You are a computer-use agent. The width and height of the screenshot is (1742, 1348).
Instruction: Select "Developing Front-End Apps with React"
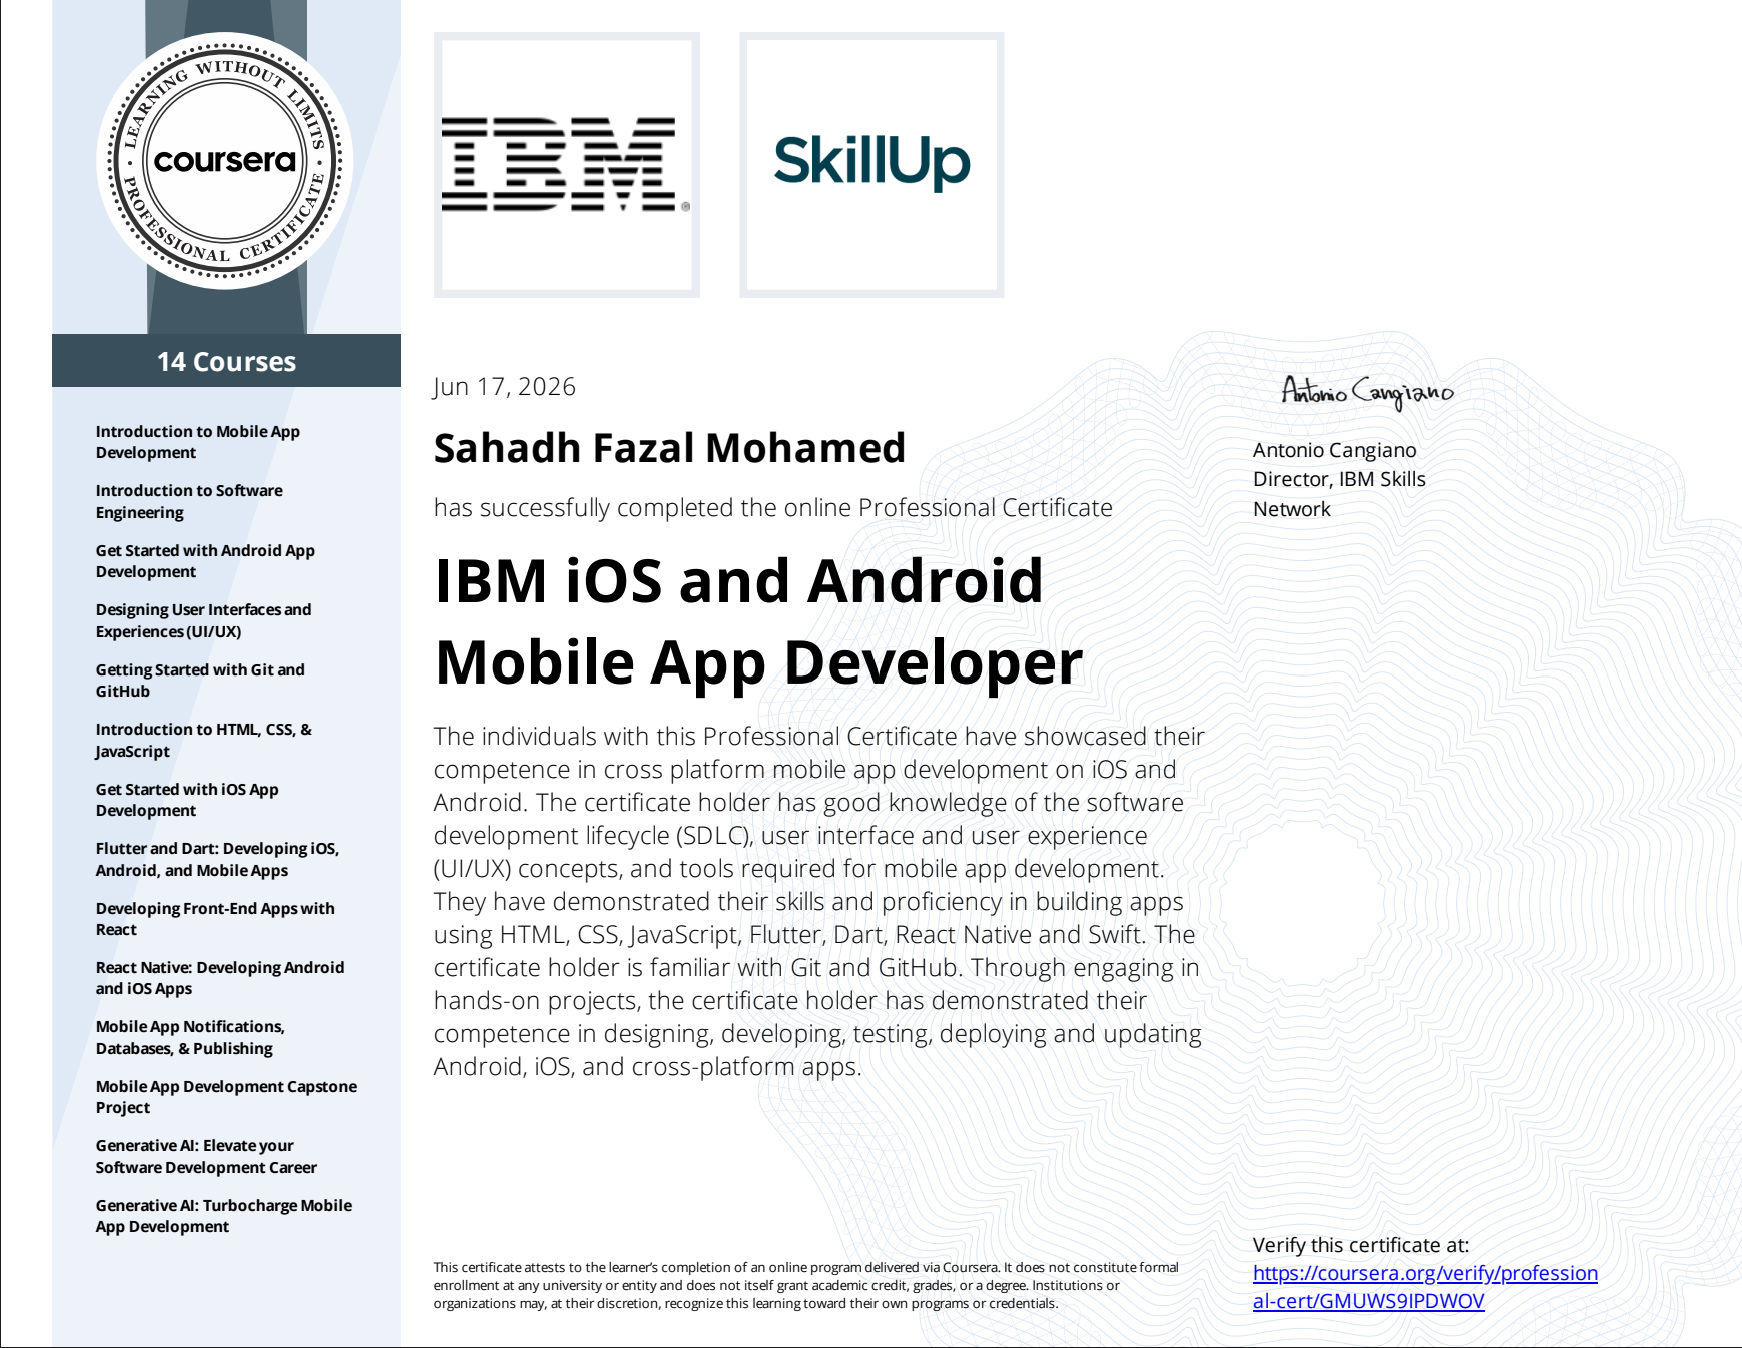(215, 919)
